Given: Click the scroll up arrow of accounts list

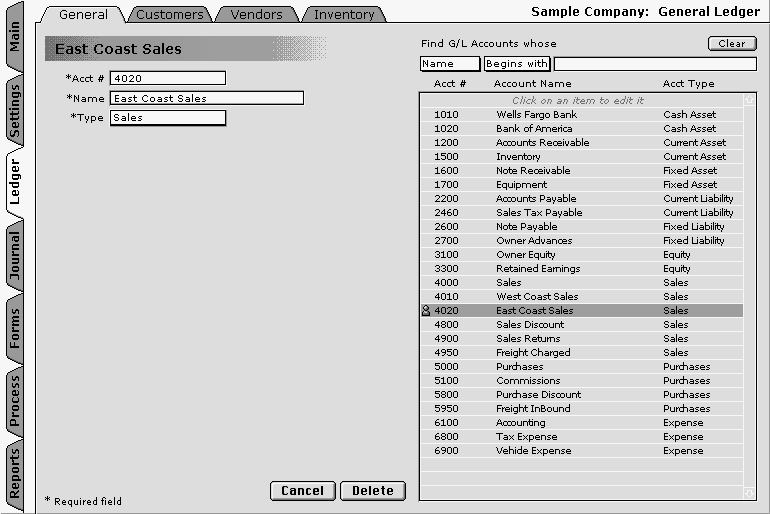Looking at the screenshot, I should point(749,100).
